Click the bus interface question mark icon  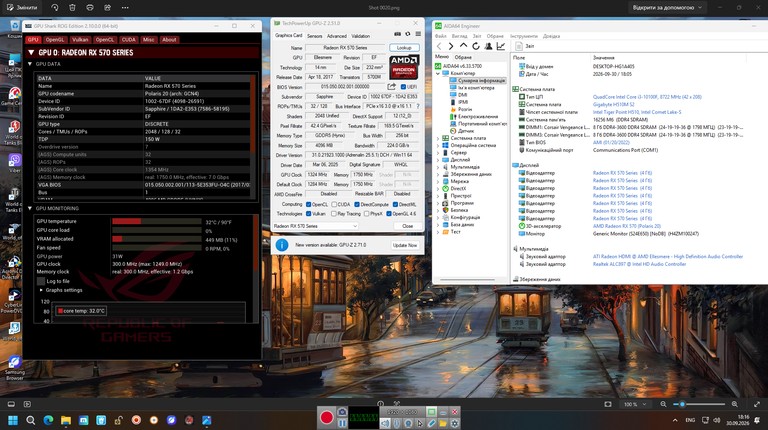pyautogui.click(x=418, y=106)
